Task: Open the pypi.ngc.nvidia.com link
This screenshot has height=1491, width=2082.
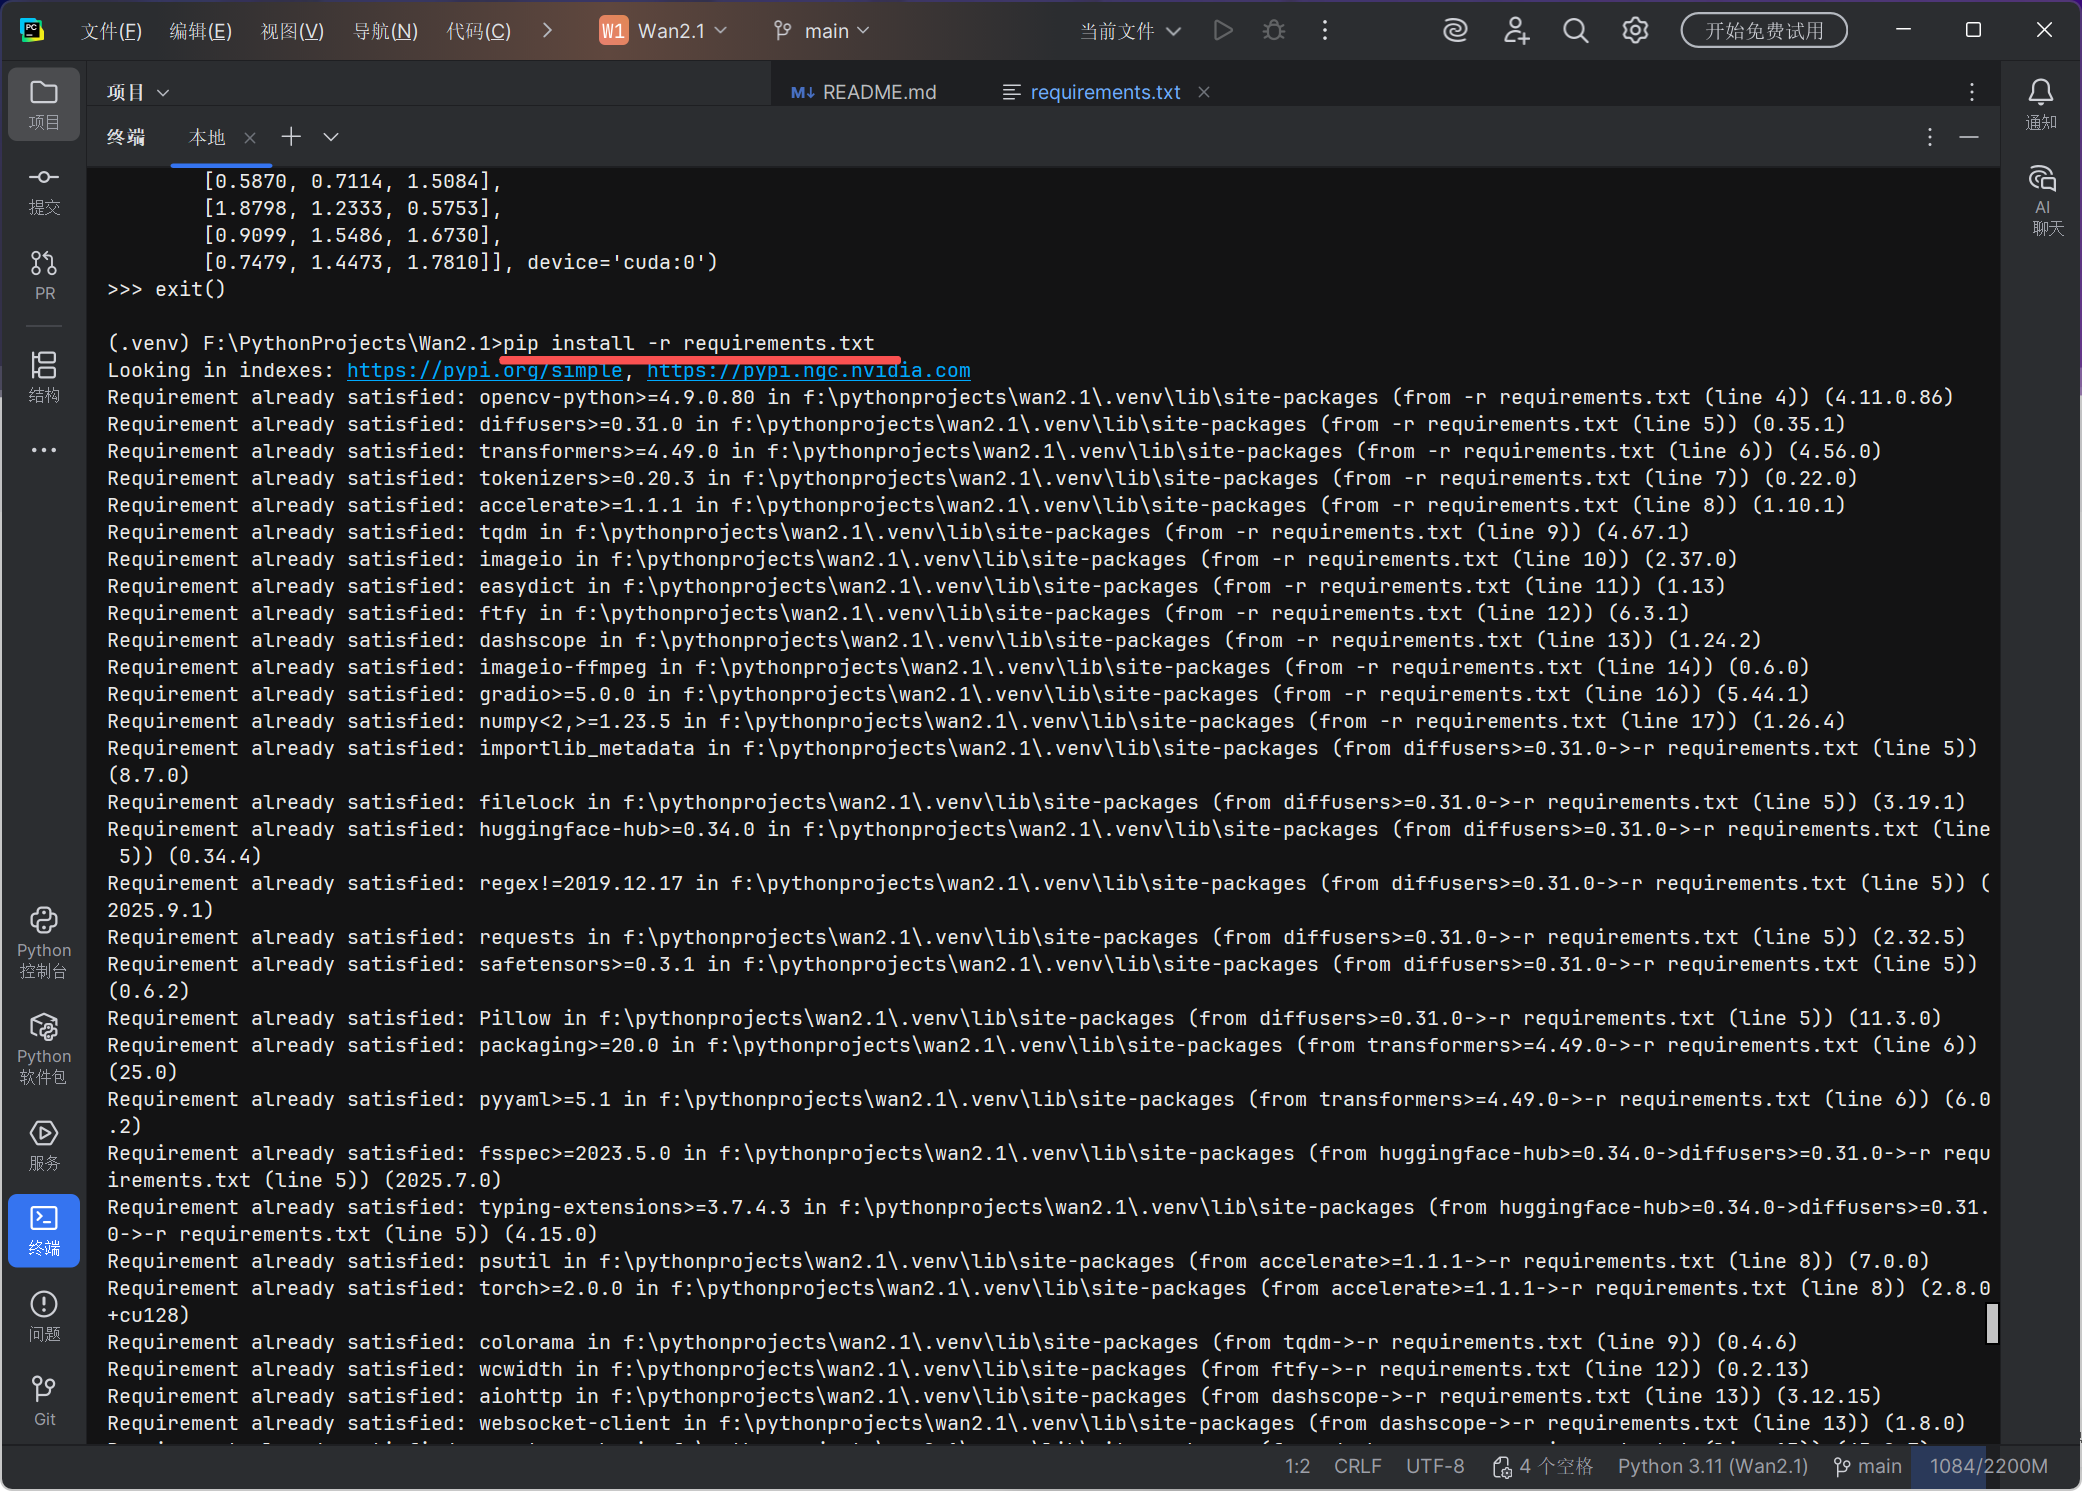Action: pyautogui.click(x=808, y=370)
